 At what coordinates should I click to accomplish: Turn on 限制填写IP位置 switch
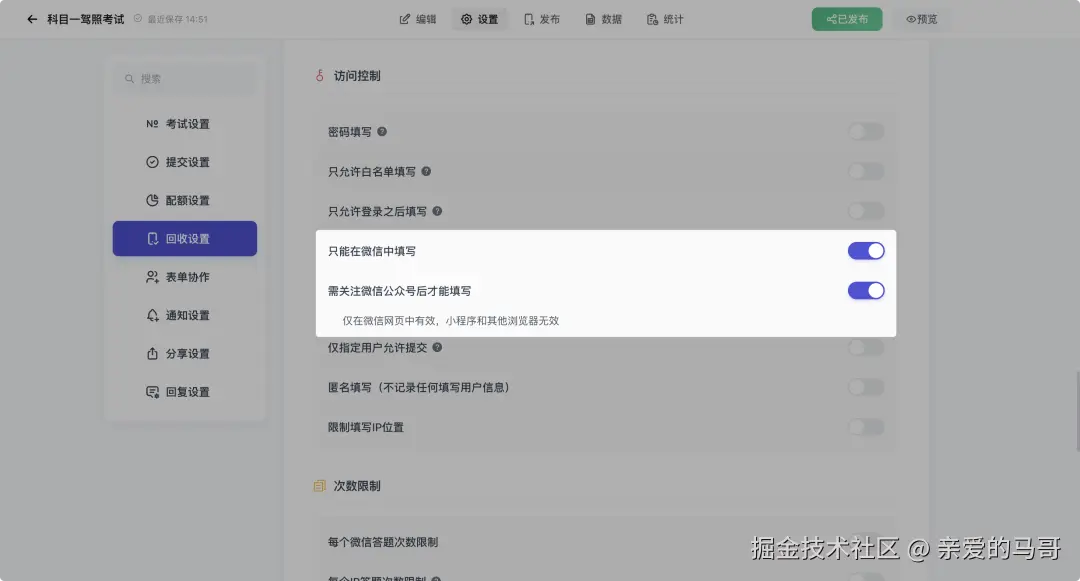(x=866, y=427)
